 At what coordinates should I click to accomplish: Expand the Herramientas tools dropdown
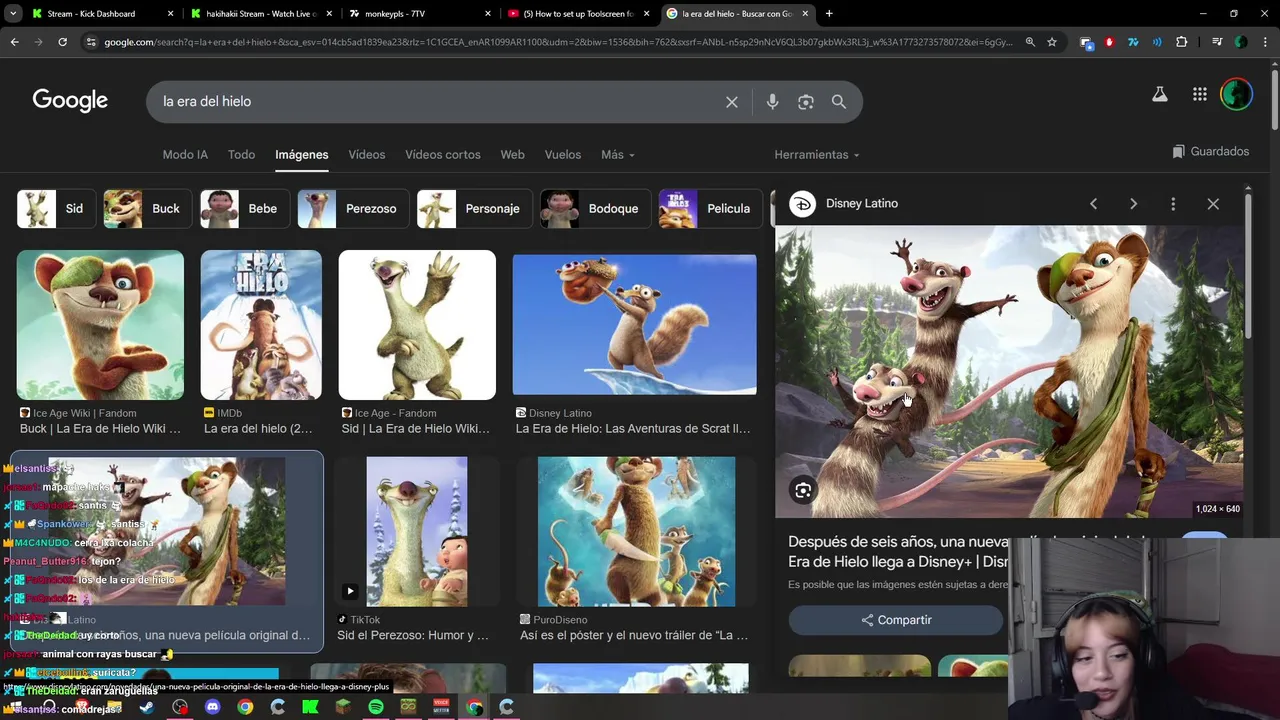pos(817,155)
